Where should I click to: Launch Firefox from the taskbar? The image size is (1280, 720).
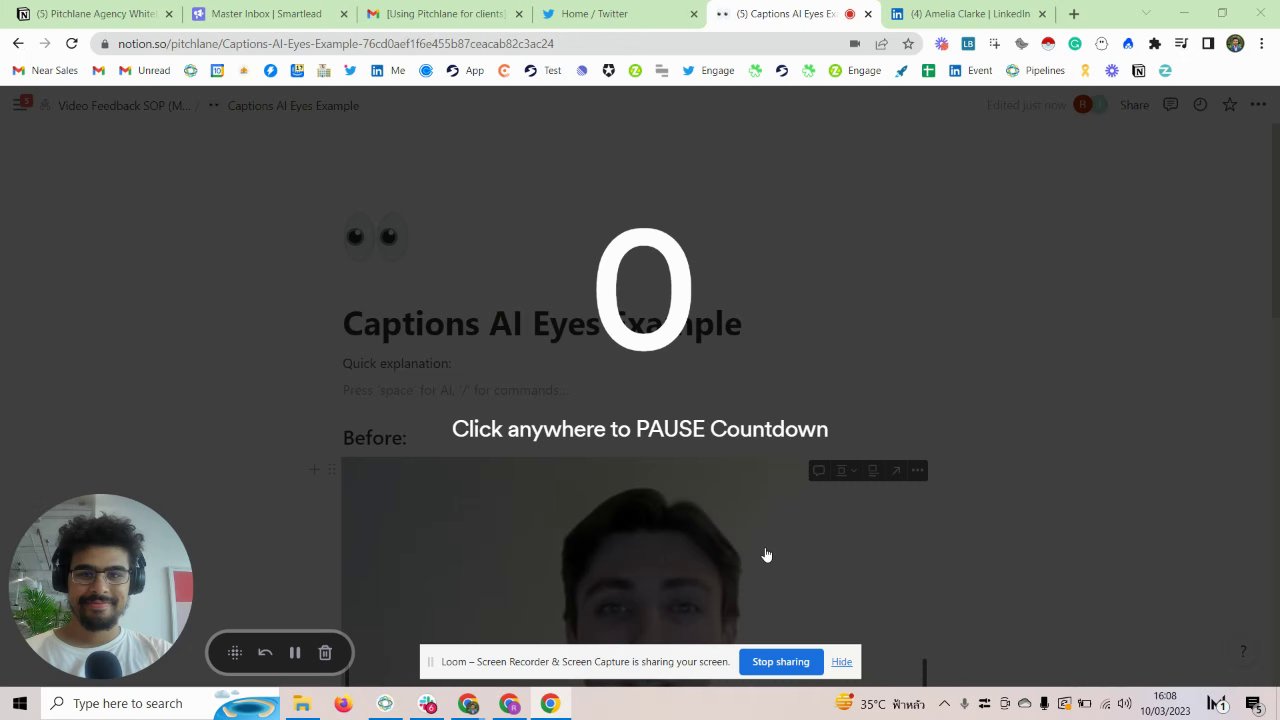[343, 704]
